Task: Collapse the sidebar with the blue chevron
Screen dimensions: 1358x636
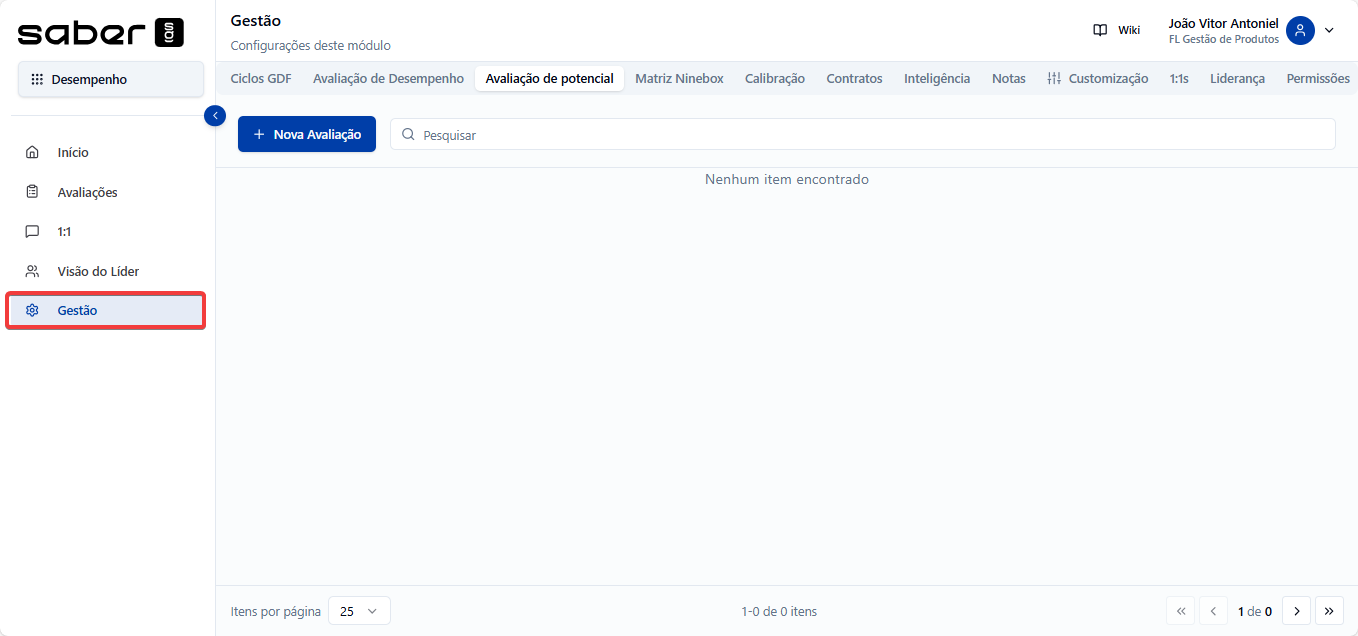Action: click(x=214, y=116)
